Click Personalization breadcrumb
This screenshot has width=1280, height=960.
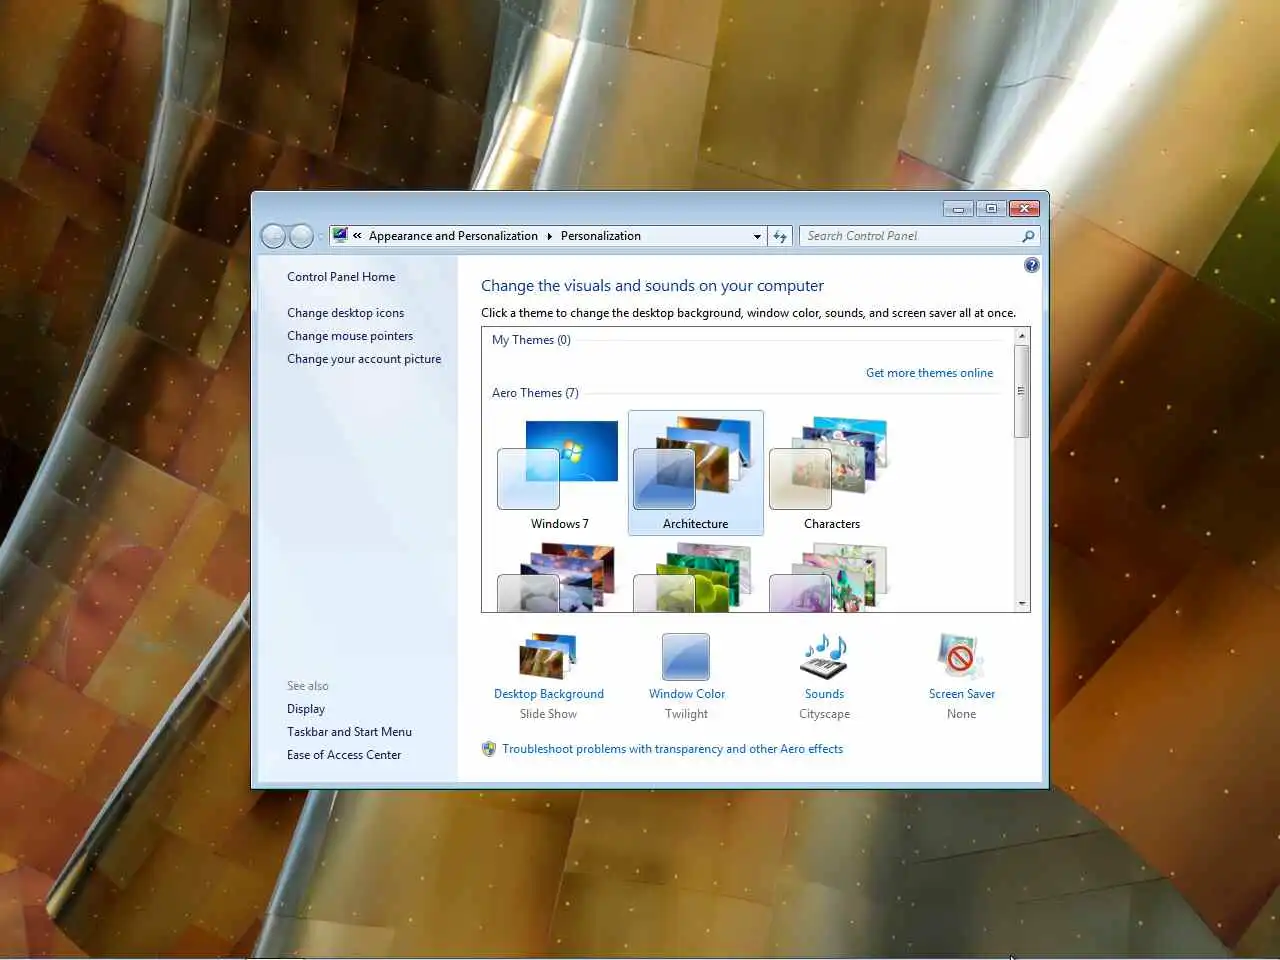click(601, 236)
